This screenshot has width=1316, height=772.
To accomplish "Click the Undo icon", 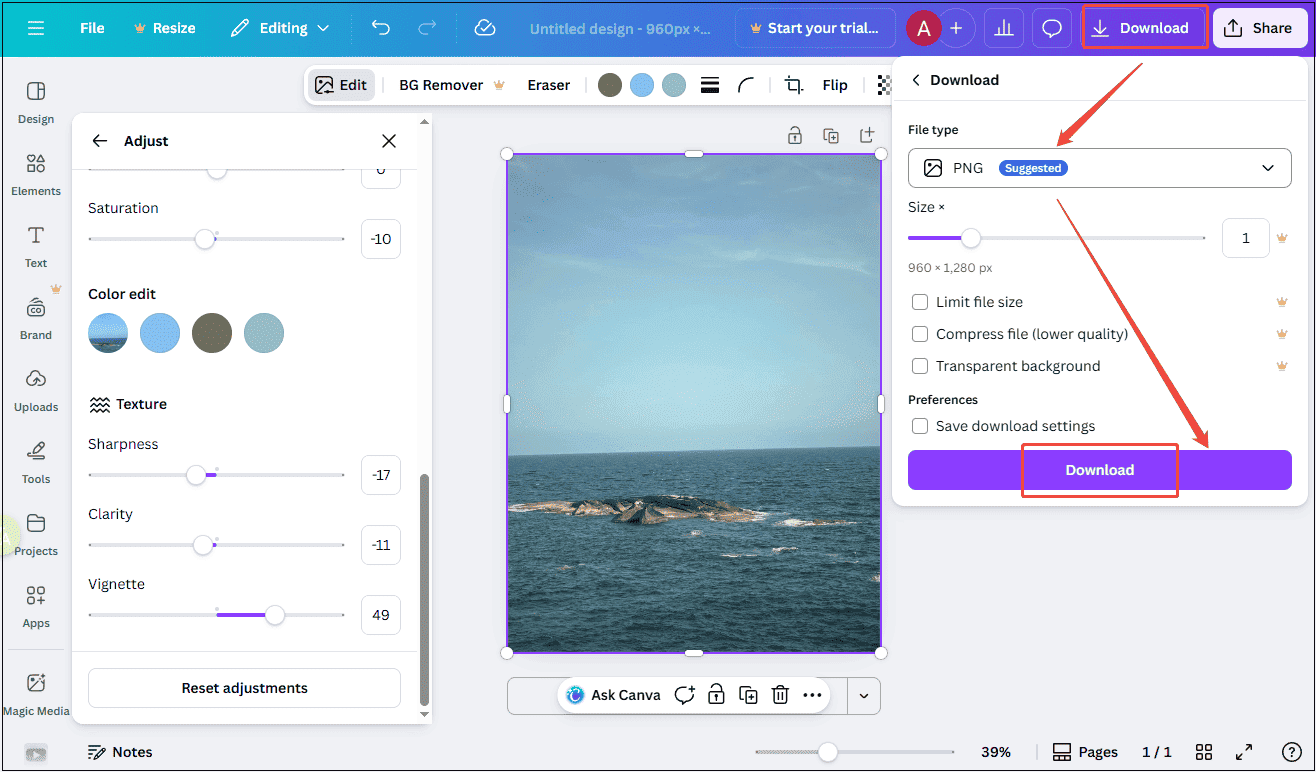I will point(380,28).
